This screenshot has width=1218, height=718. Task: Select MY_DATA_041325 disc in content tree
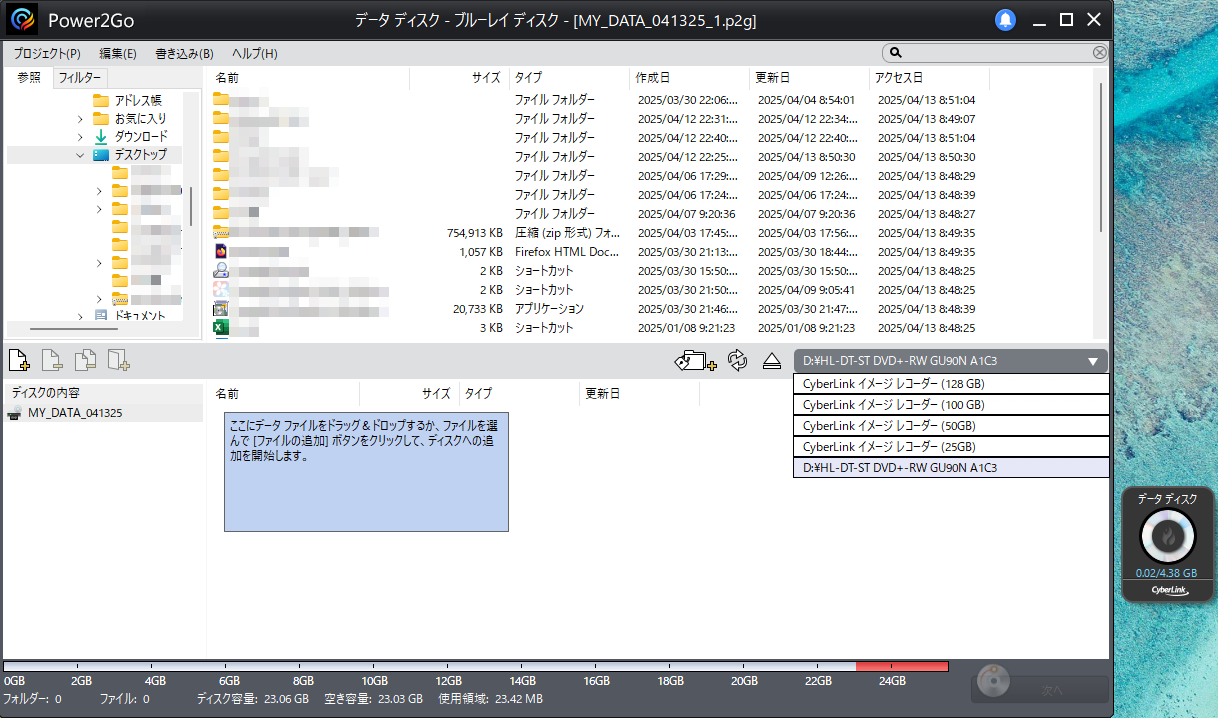[75, 413]
